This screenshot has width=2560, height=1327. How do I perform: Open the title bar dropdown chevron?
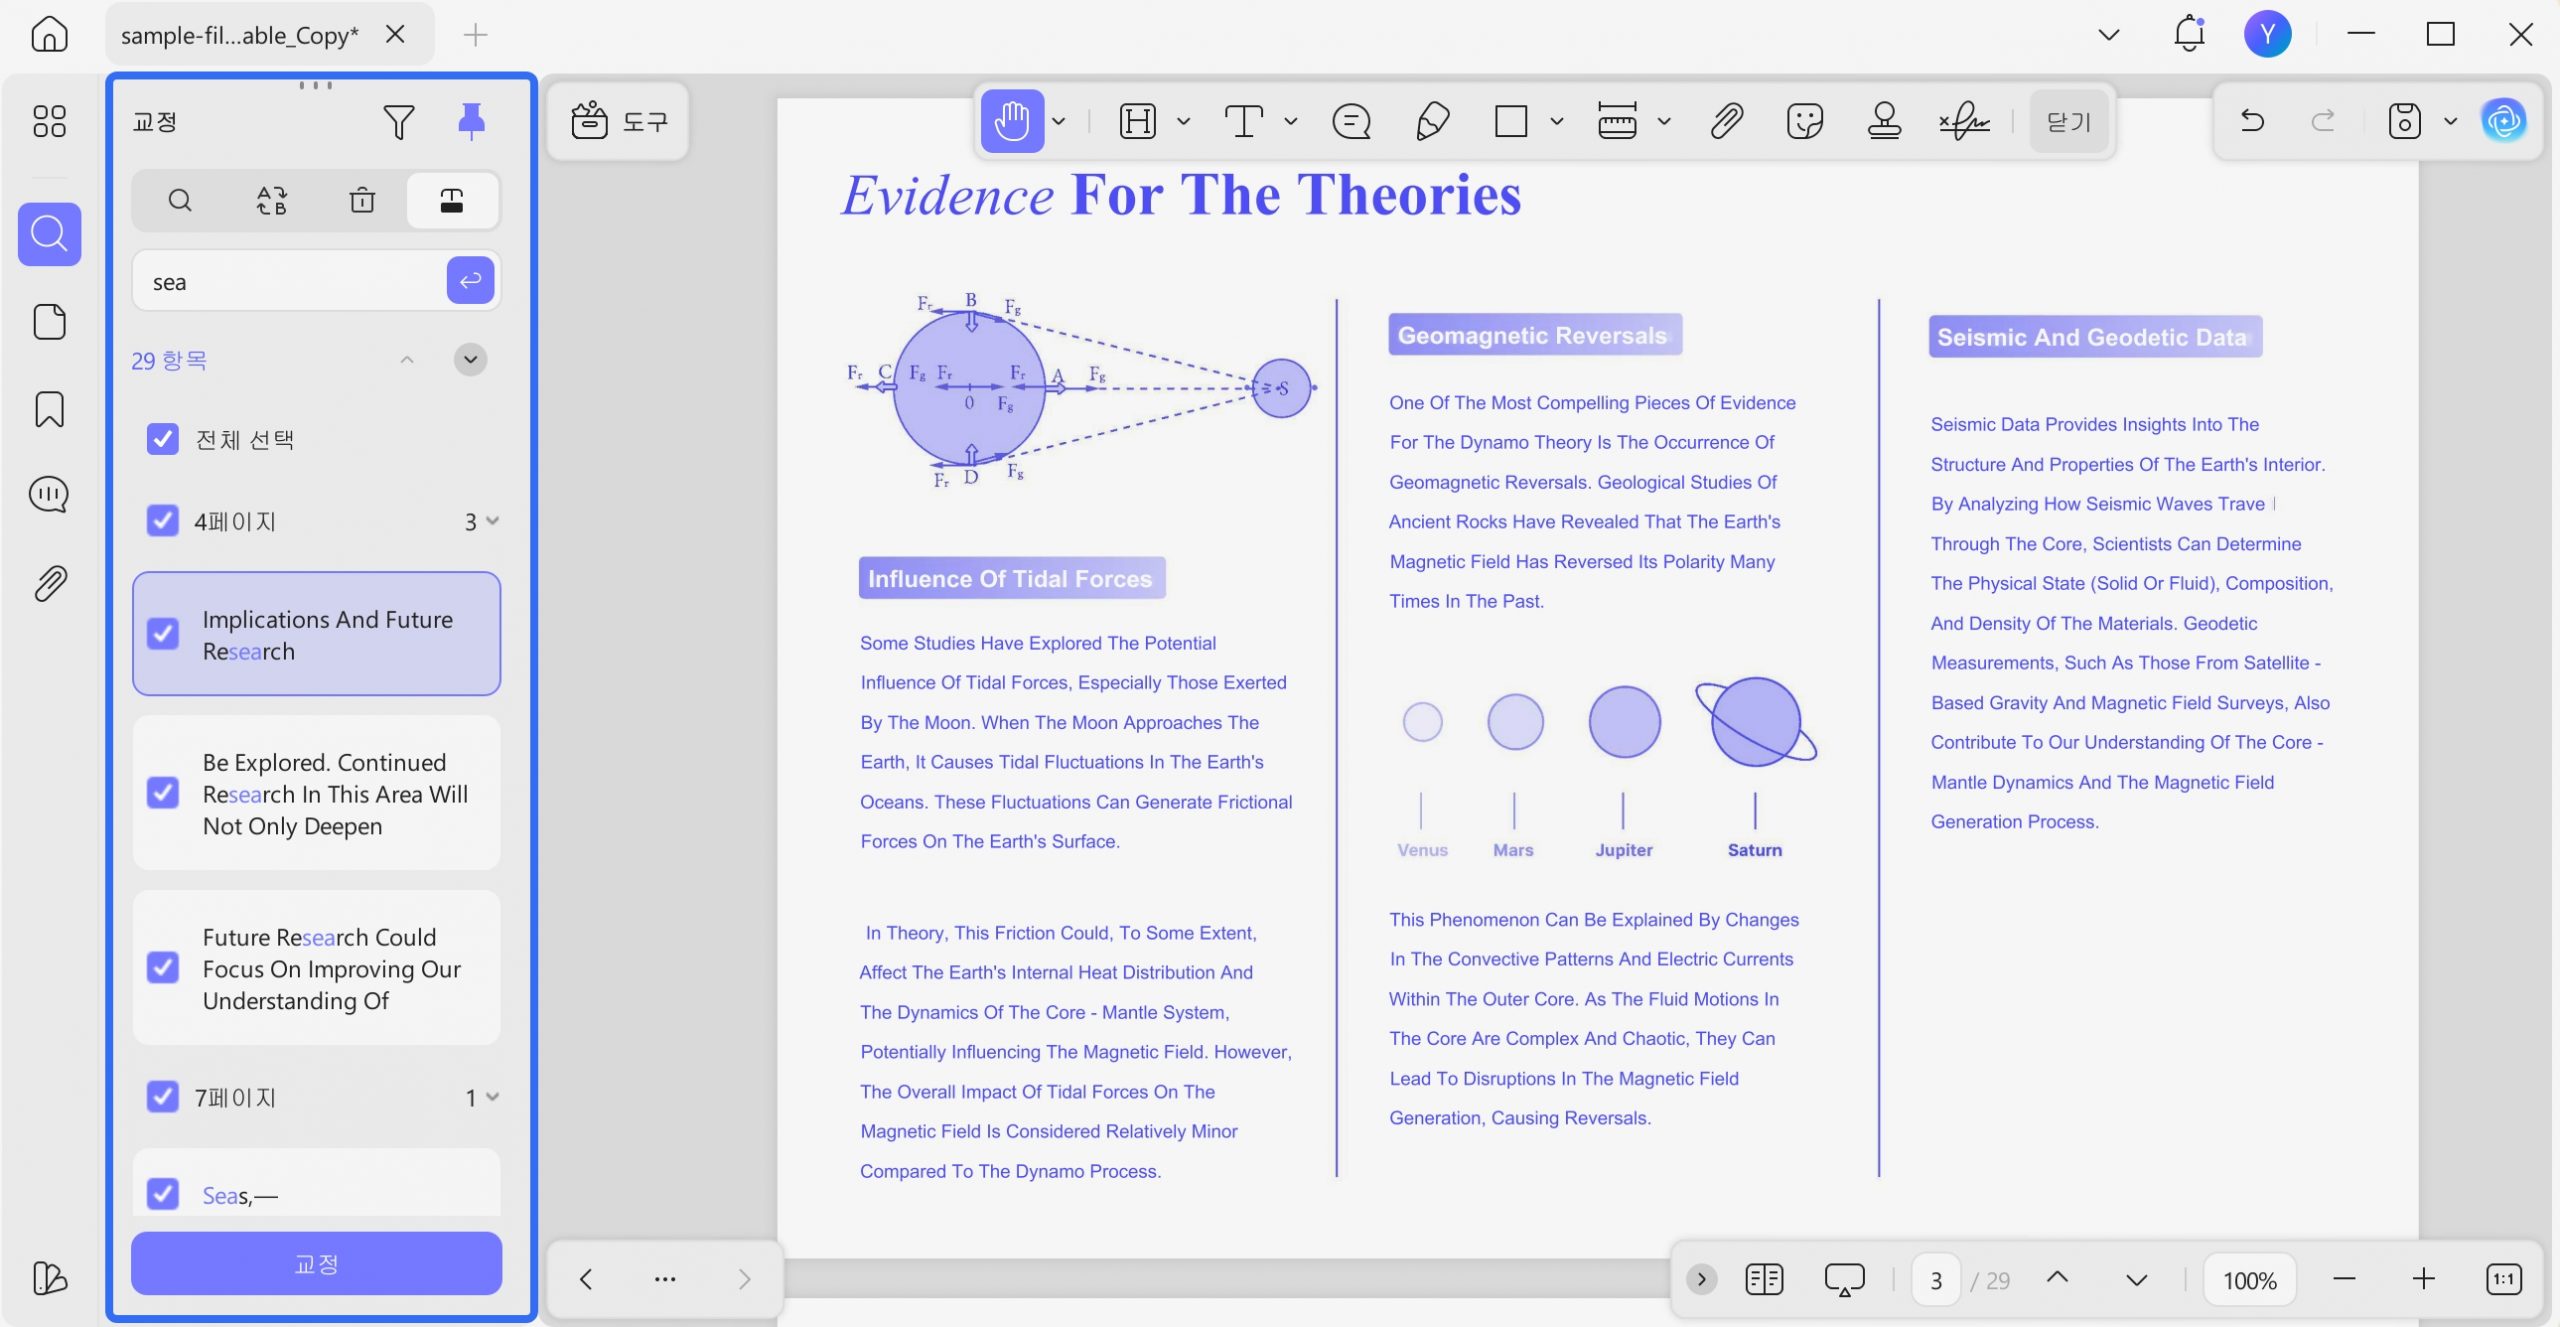pos(2109,35)
